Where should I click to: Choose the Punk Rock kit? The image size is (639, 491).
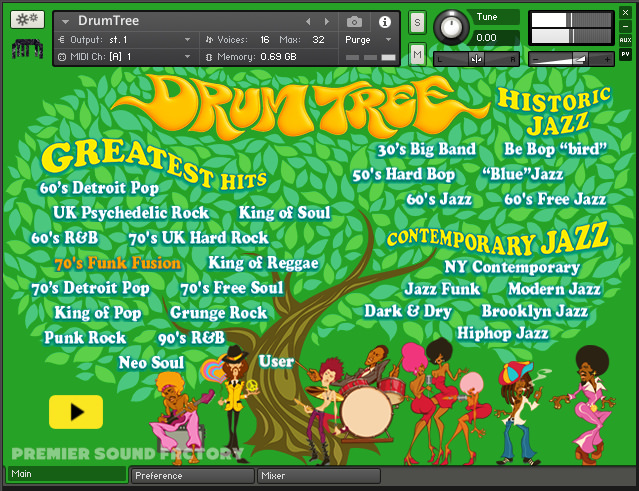tap(85, 338)
